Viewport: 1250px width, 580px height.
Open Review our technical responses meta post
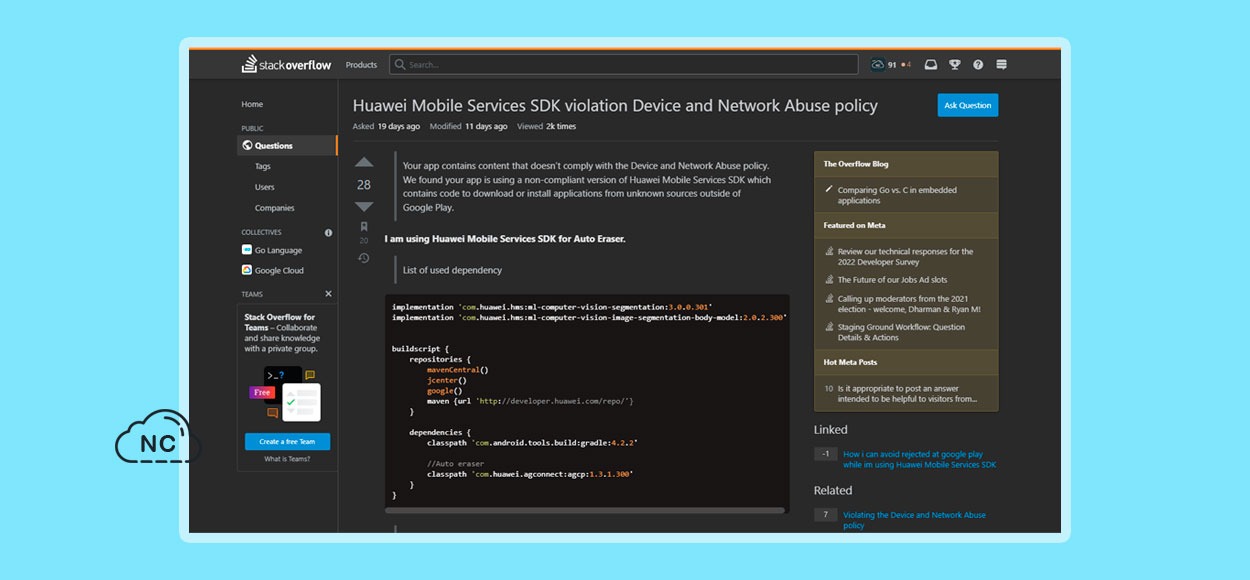click(x=906, y=257)
